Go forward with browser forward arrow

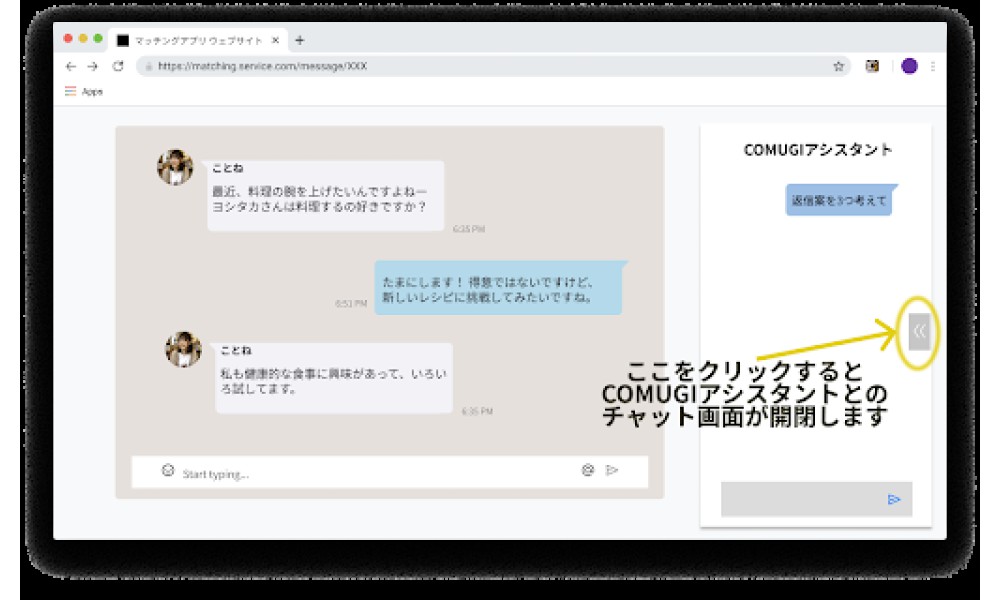point(93,66)
